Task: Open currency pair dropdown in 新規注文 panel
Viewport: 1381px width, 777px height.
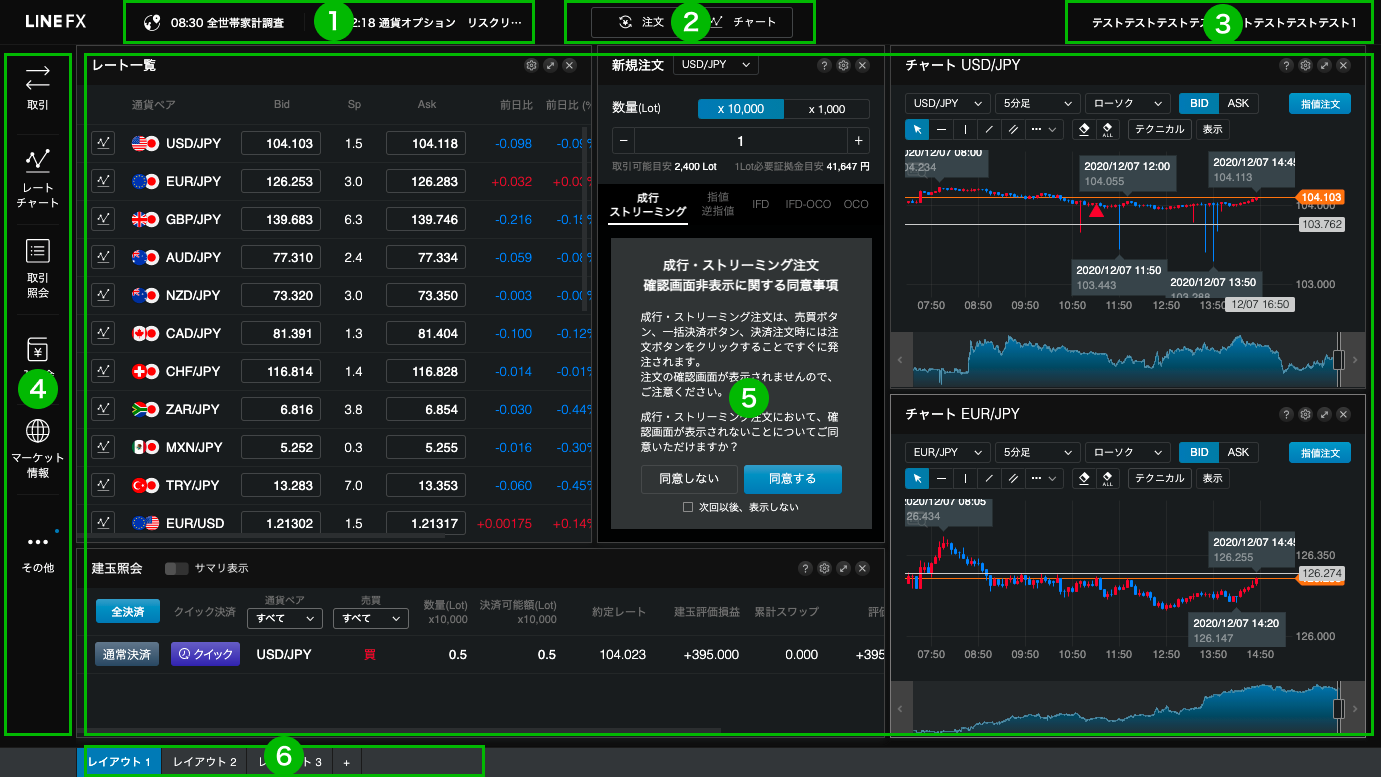Action: [715, 65]
